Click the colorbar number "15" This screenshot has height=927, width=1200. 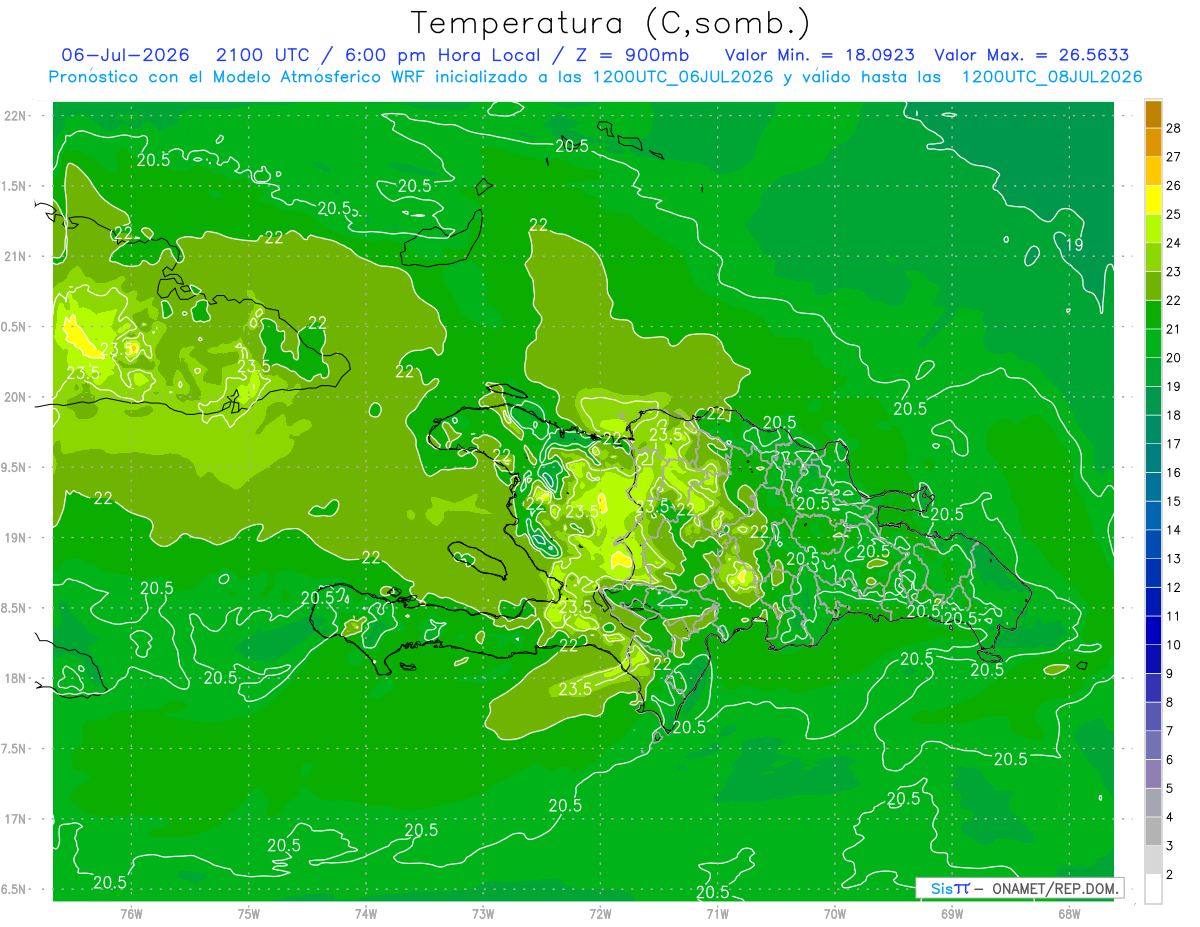(1174, 501)
